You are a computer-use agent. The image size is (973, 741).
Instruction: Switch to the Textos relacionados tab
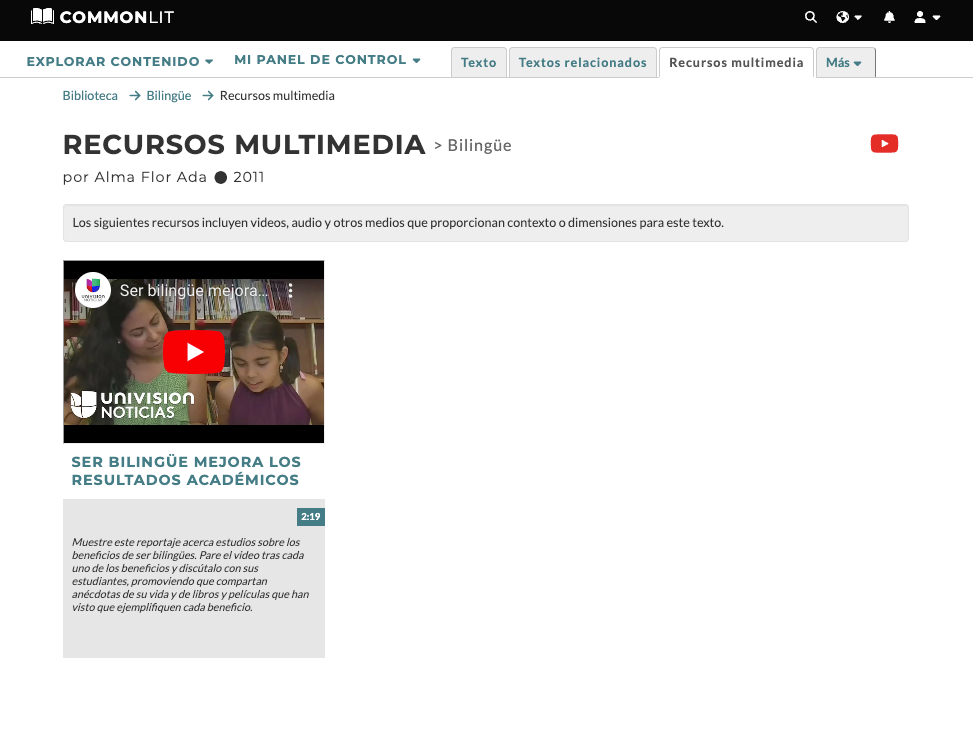583,62
